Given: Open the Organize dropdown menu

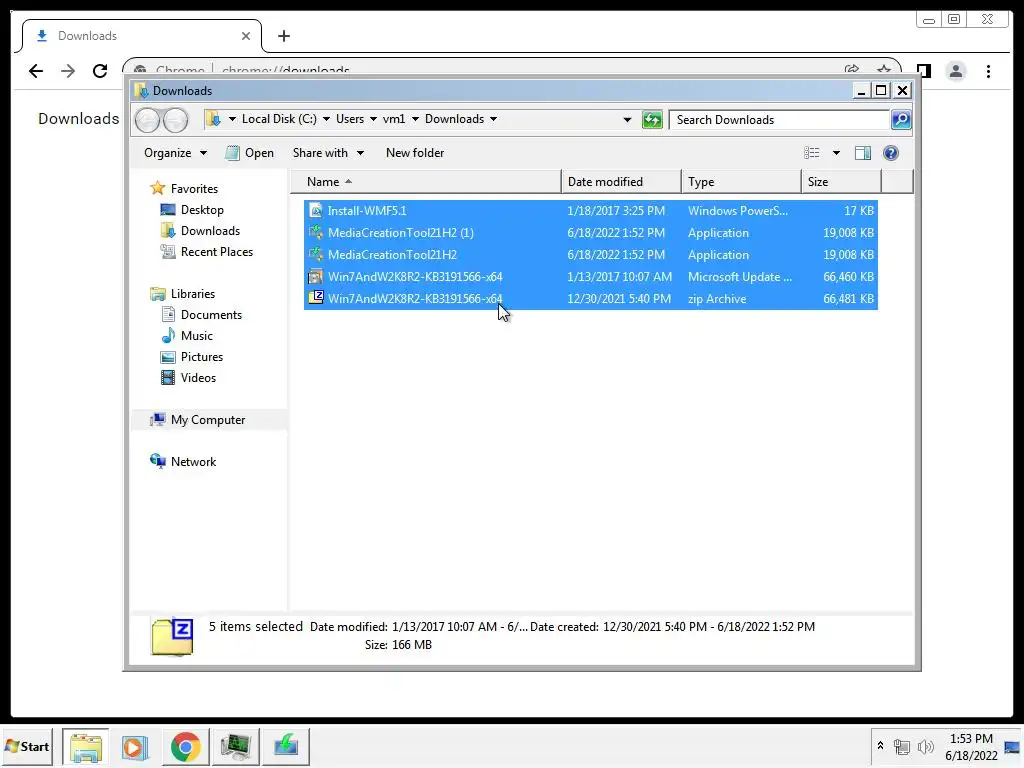Looking at the screenshot, I should point(175,153).
